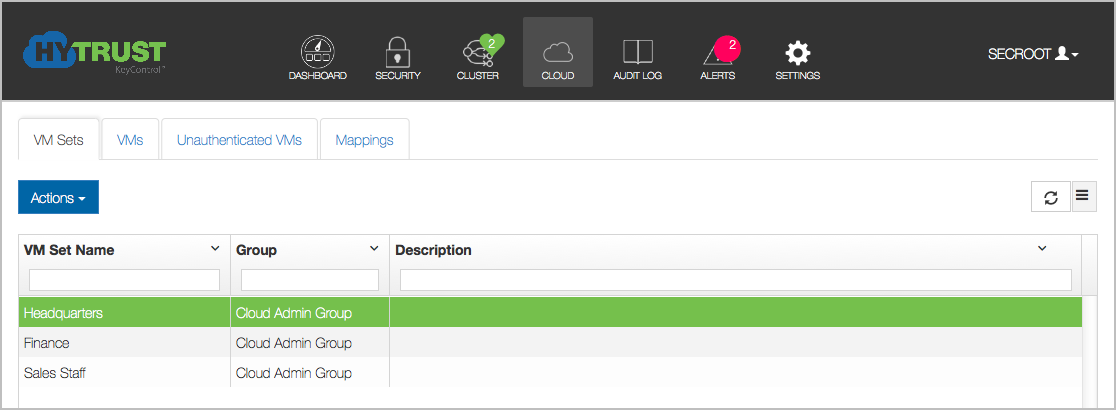Open the table columns menu icon
1116x410 pixels.
point(1082,196)
